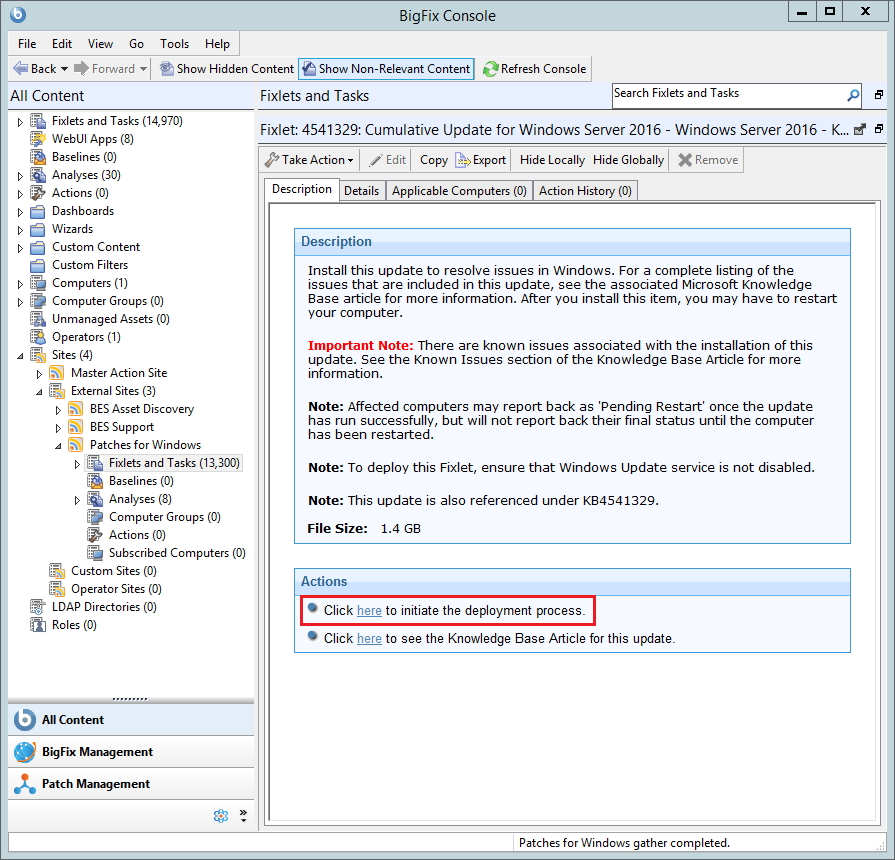Click the Computers (1) icon

point(38,283)
